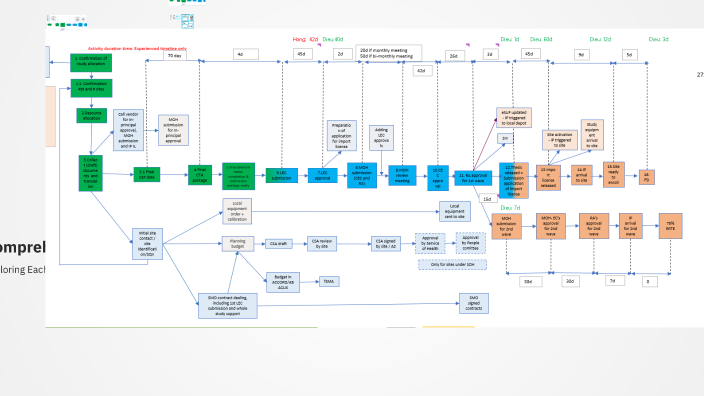704x396 pixels.
Task: Select the '70 day' duration label
Action: coord(175,56)
